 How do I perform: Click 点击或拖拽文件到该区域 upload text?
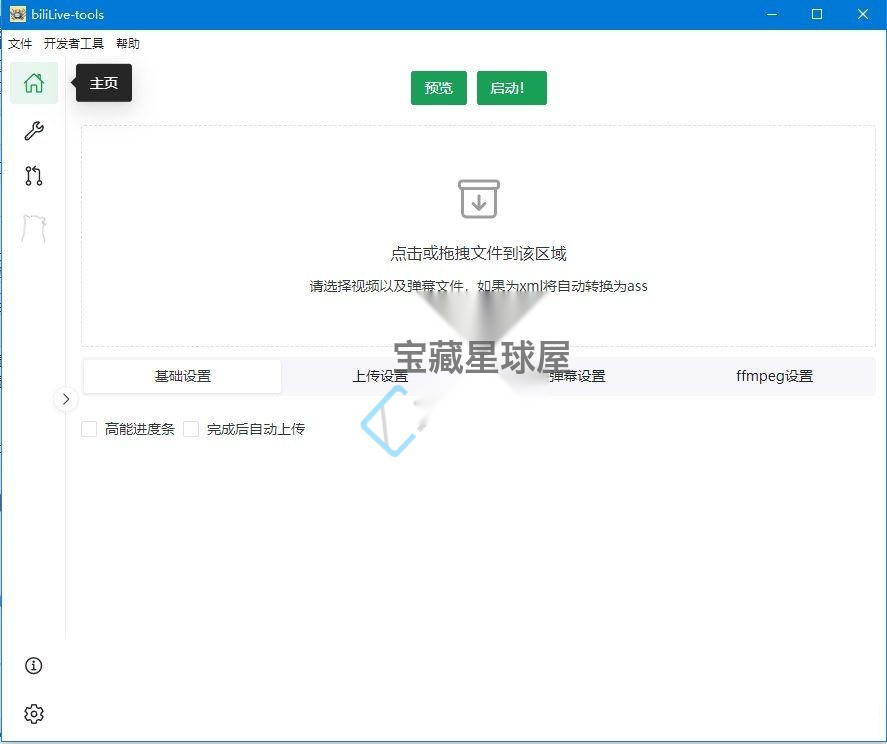479,253
